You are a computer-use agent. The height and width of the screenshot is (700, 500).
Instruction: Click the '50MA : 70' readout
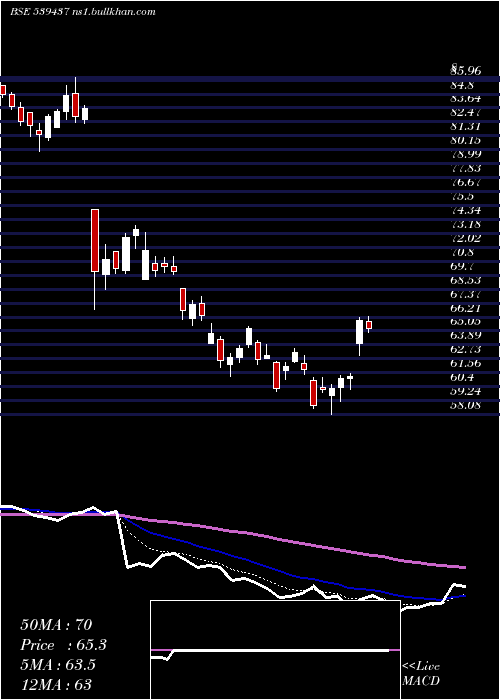tap(56, 625)
